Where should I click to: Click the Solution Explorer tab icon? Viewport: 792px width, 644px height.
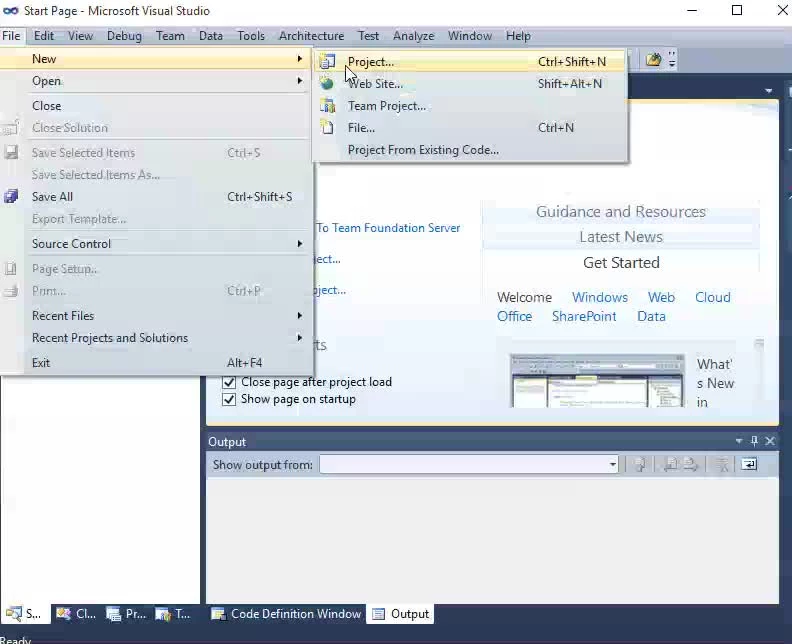coord(13,614)
